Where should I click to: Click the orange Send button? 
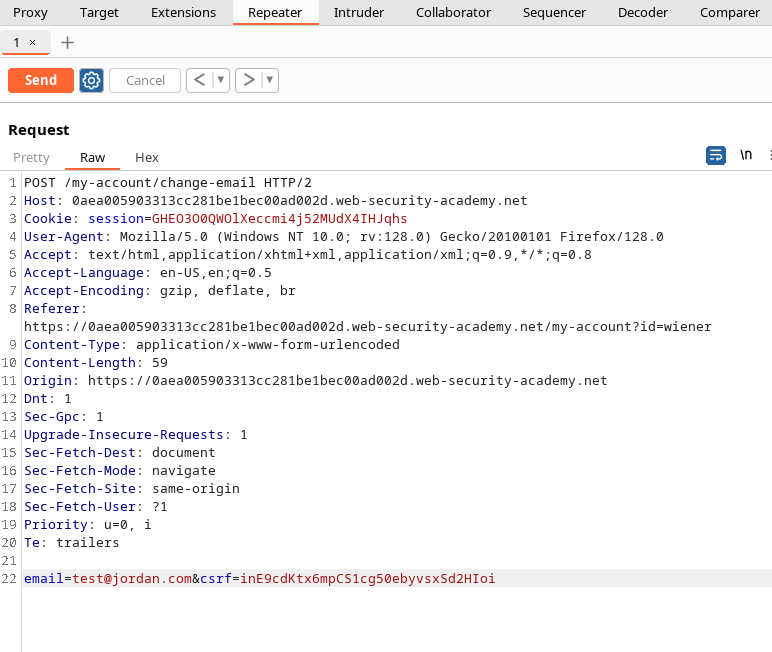pos(40,80)
